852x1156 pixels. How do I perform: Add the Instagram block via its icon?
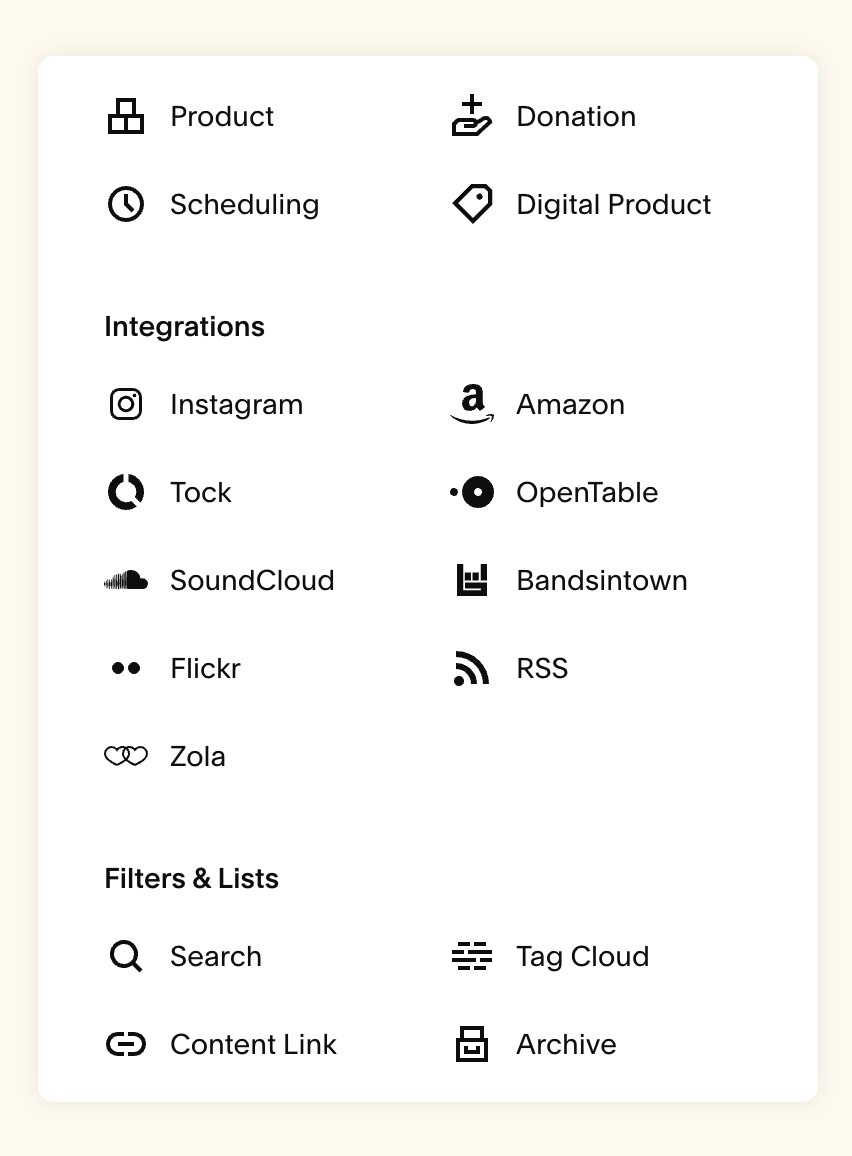pyautogui.click(x=126, y=404)
